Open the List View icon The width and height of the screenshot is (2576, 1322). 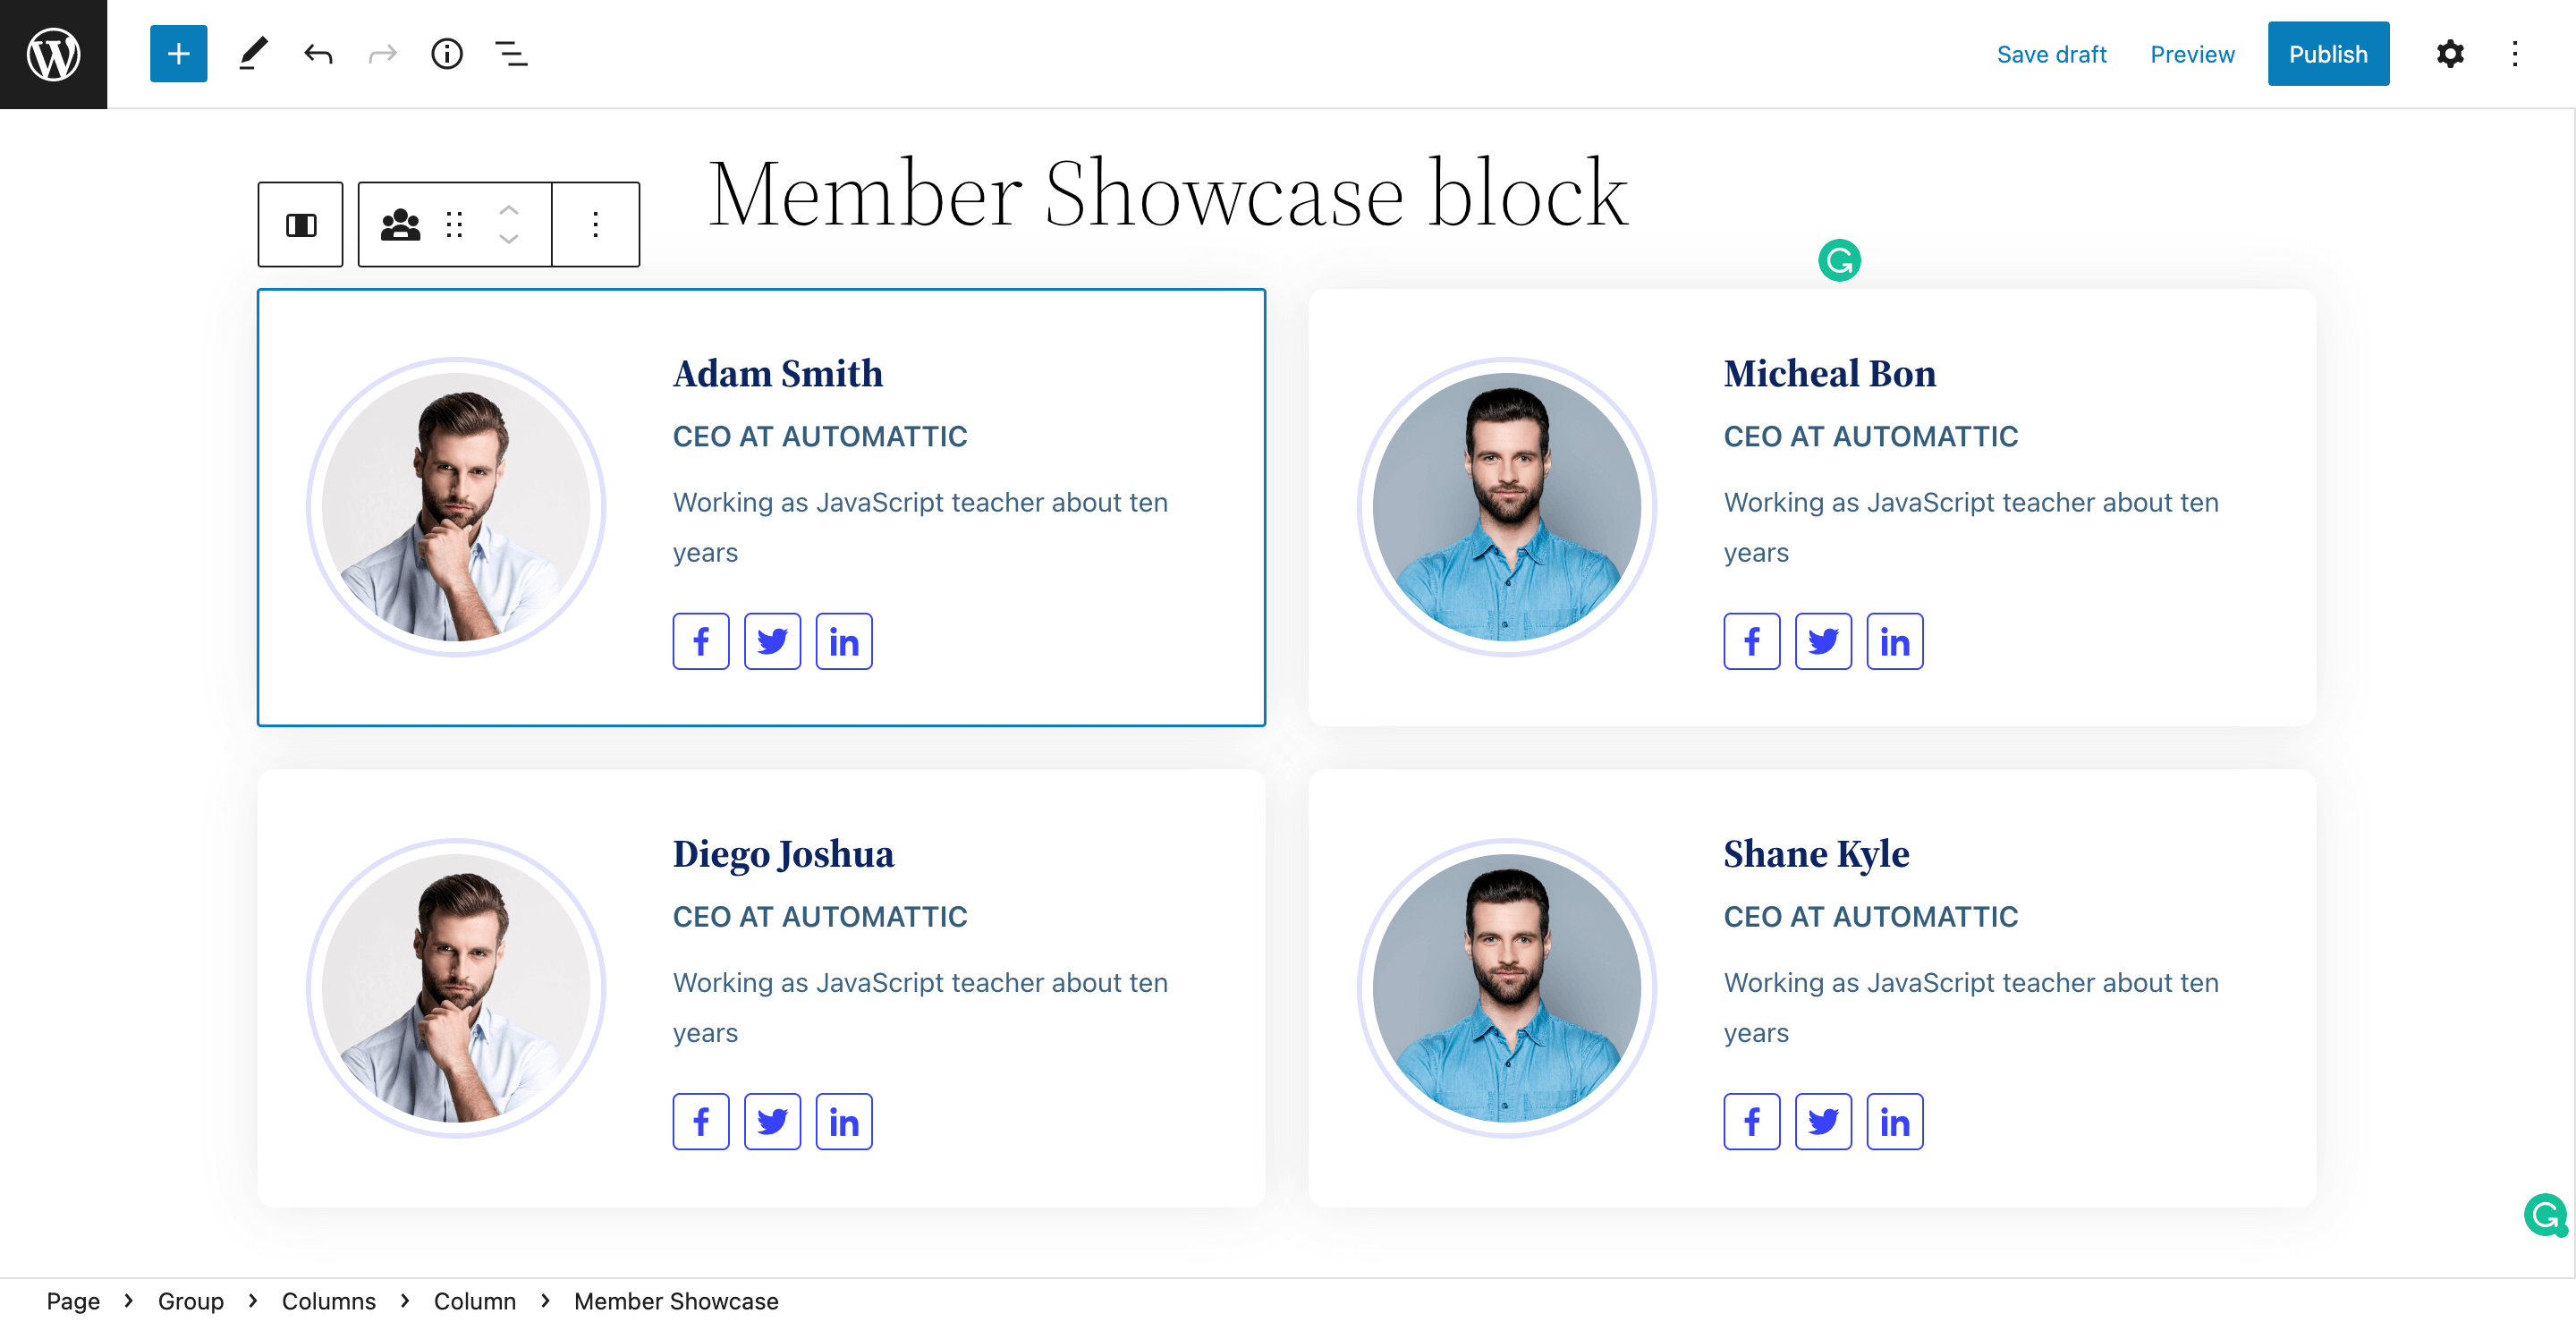tap(511, 54)
